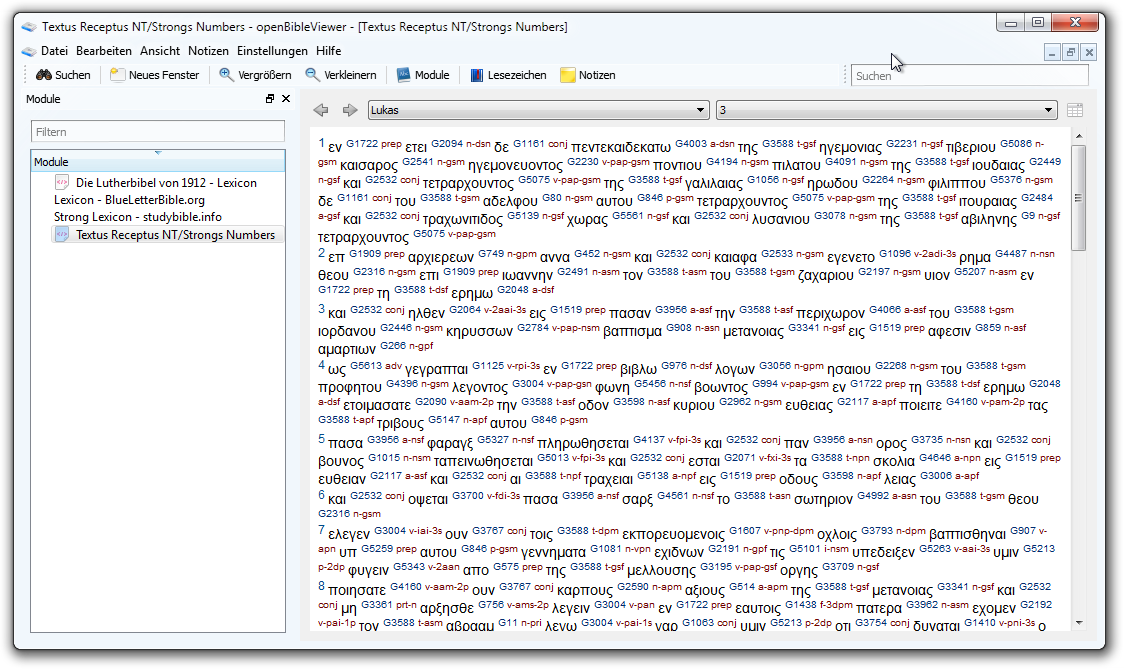This screenshot has height=669, width=1124.
Task: Expand the chapter 3 dropdown
Action: pos(1048,110)
